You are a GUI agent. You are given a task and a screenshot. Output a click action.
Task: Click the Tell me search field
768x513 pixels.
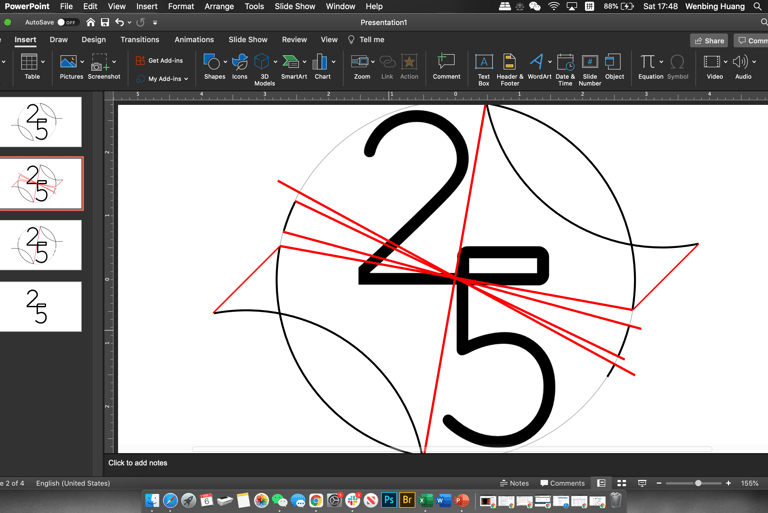click(366, 40)
